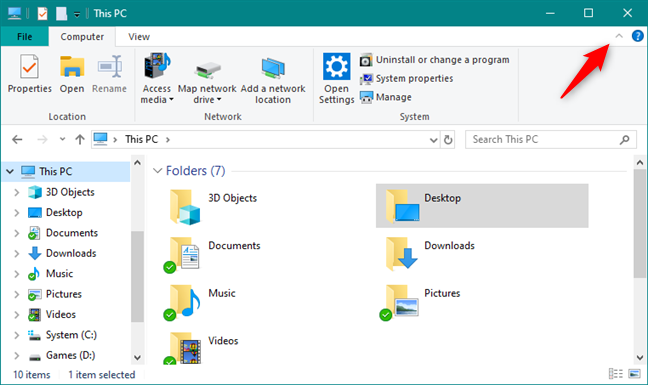The image size is (648, 385).
Task: Open the Help question mark icon
Action: pyautogui.click(x=638, y=36)
